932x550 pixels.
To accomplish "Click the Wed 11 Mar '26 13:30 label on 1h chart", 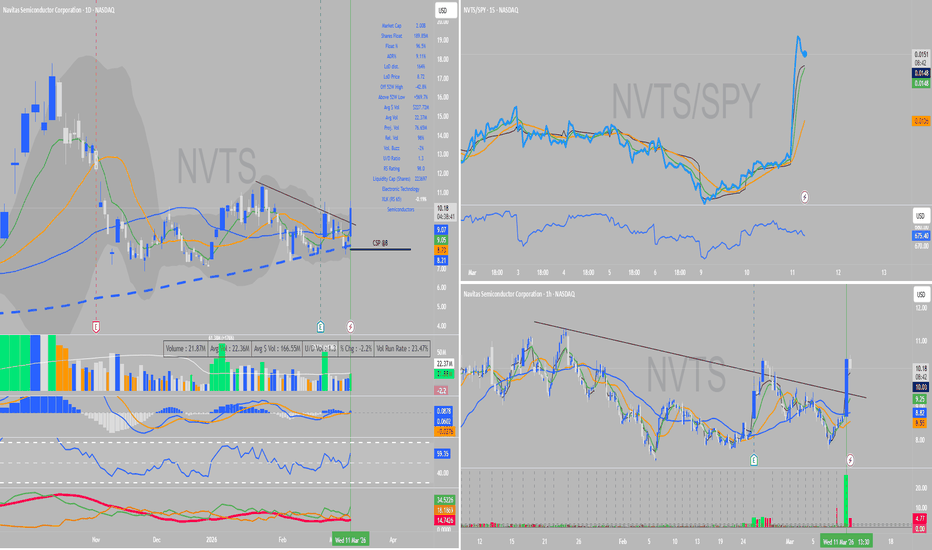I will [x=848, y=541].
